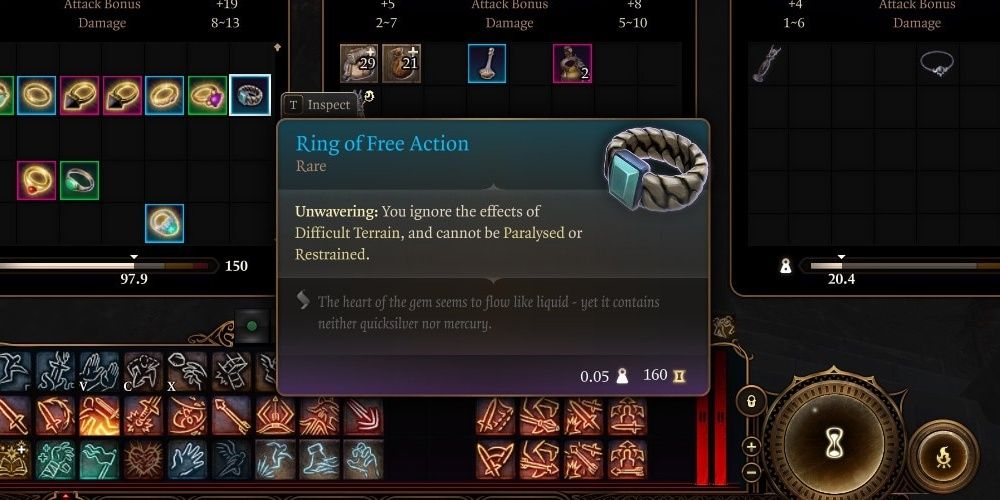Use the Shove action marked V
This screenshot has width=1000, height=500.
[x=99, y=371]
